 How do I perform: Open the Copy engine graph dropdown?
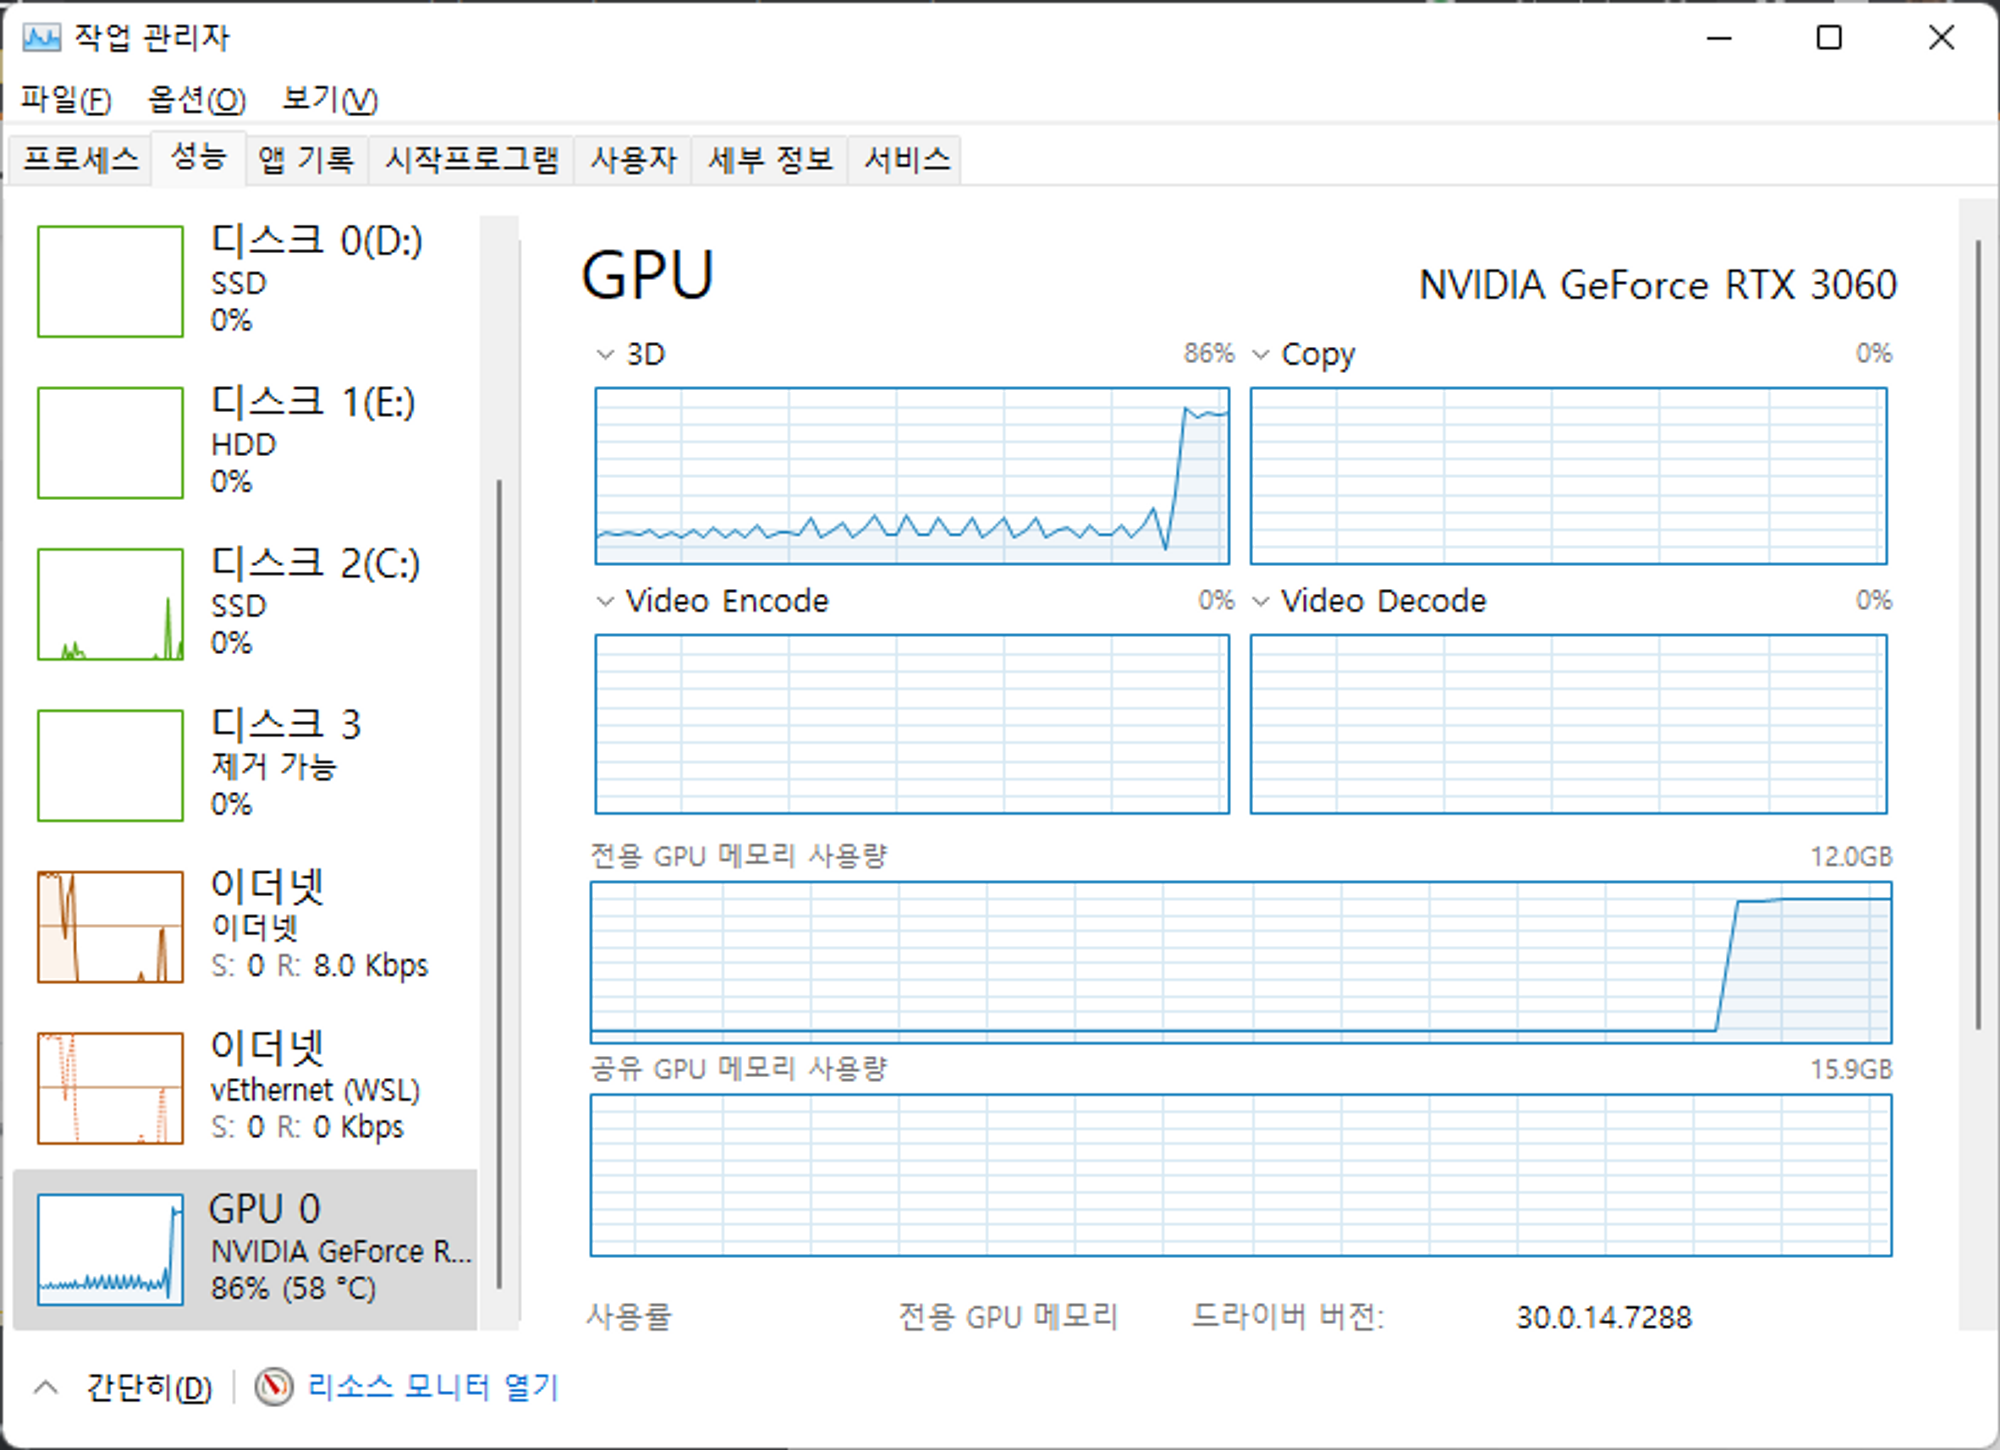click(x=1261, y=354)
